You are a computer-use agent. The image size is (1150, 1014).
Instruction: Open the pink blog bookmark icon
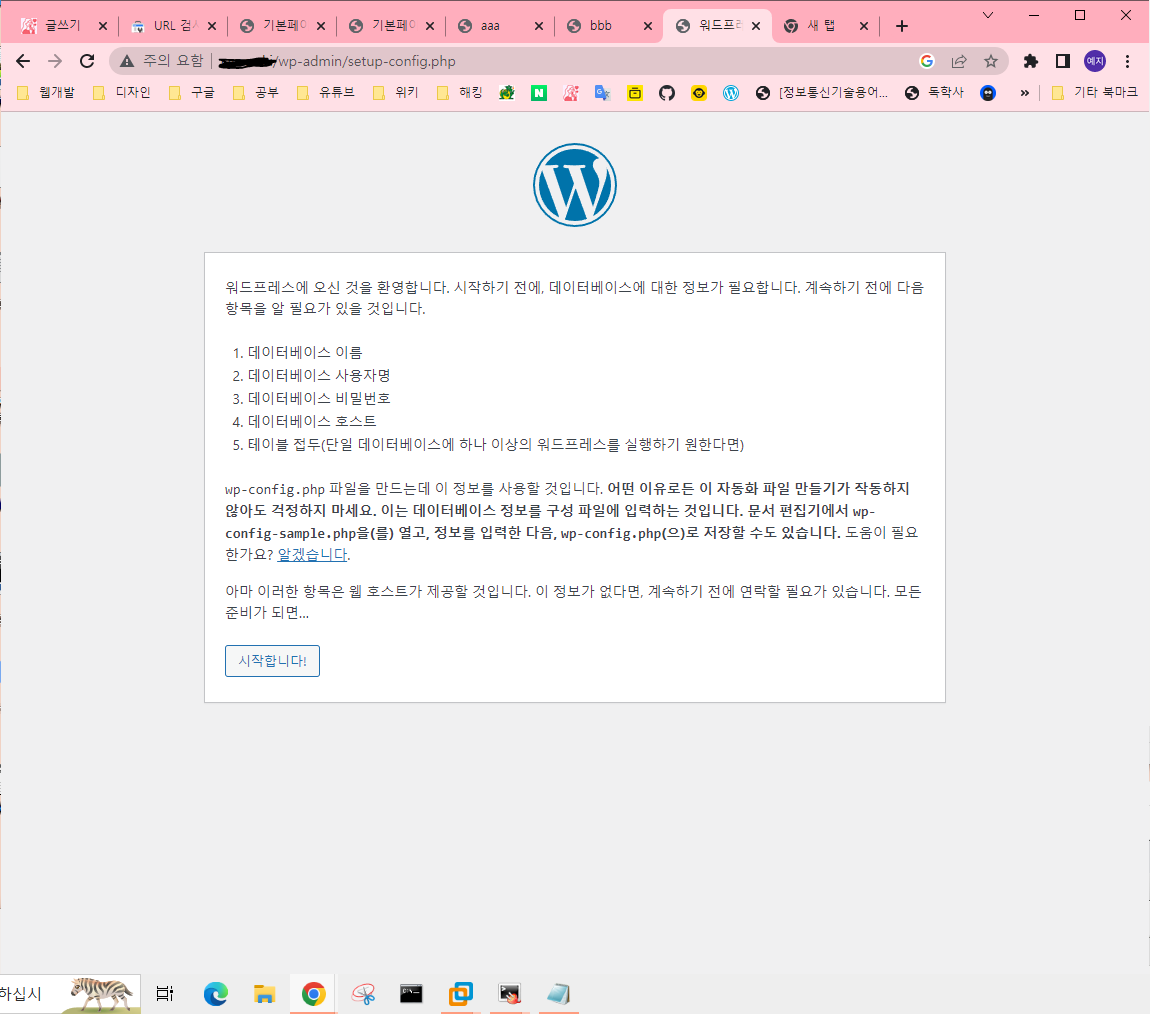[x=571, y=92]
